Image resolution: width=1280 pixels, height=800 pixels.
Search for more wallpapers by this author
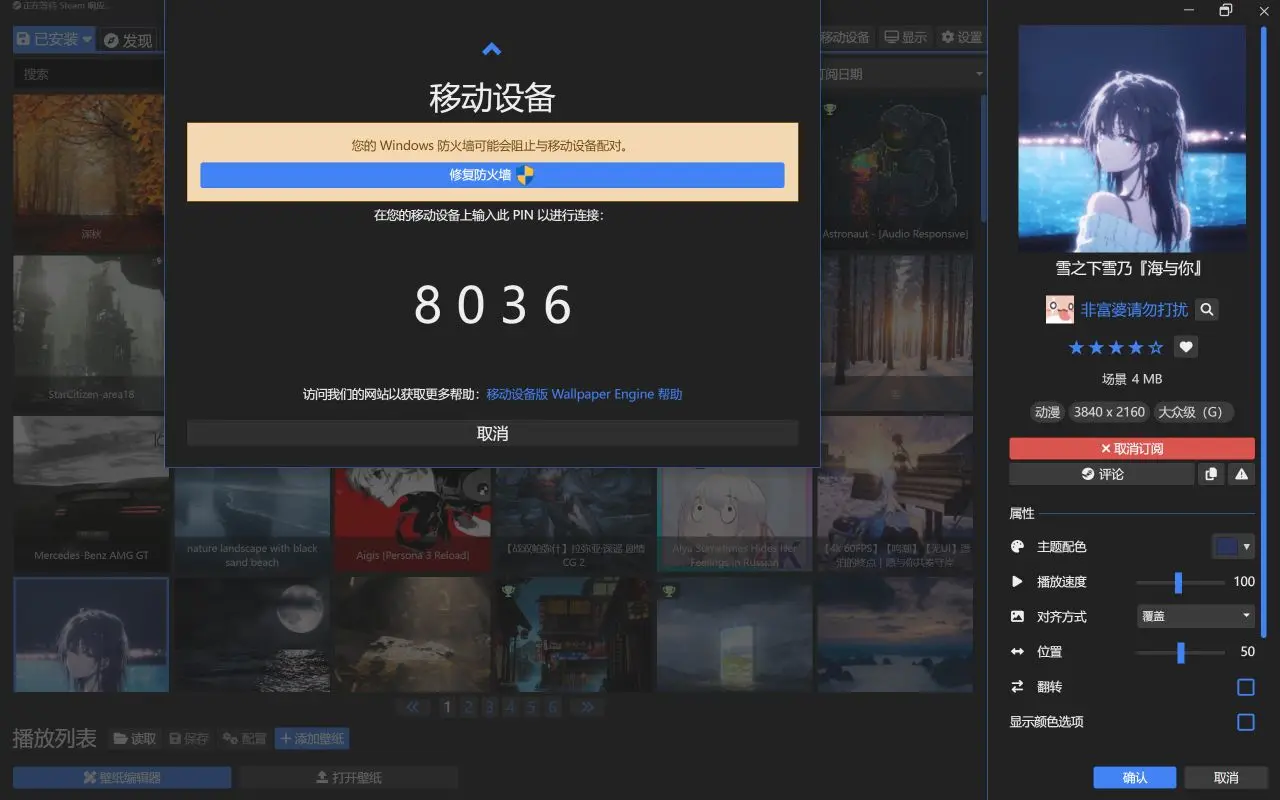pos(1207,310)
